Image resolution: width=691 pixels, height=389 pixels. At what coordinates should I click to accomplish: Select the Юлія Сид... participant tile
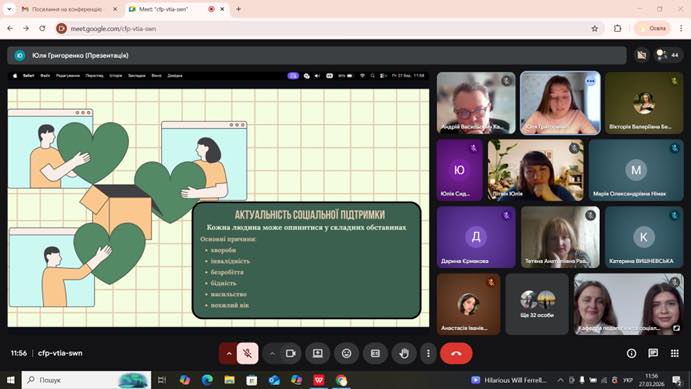pyautogui.click(x=459, y=170)
